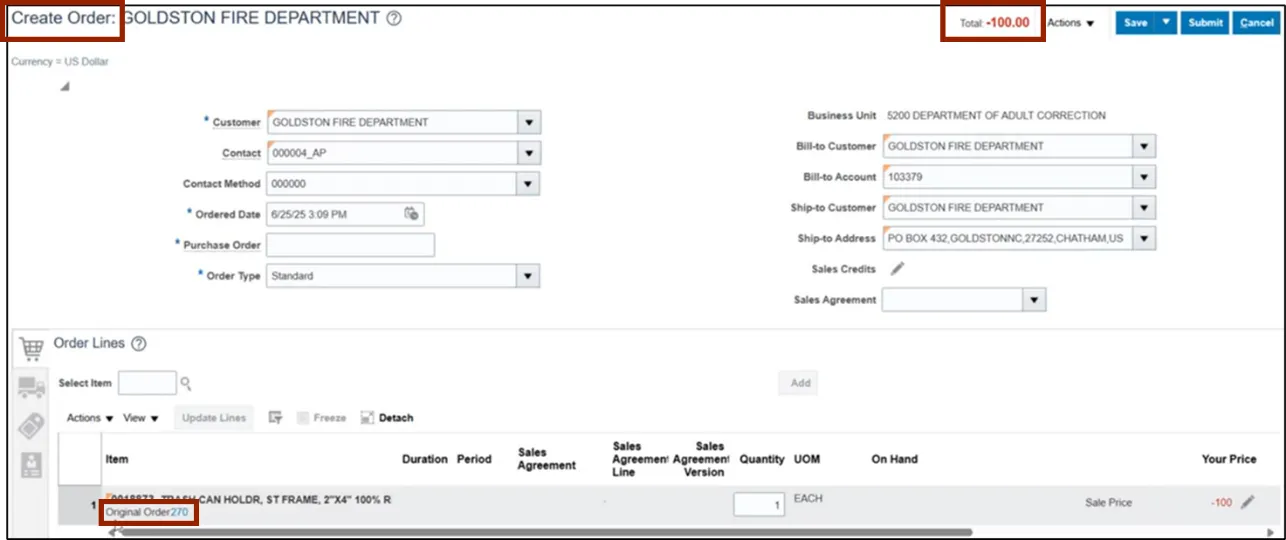Click the Quantity column header
Image resolution: width=1286 pixels, height=540 pixels.
762,459
